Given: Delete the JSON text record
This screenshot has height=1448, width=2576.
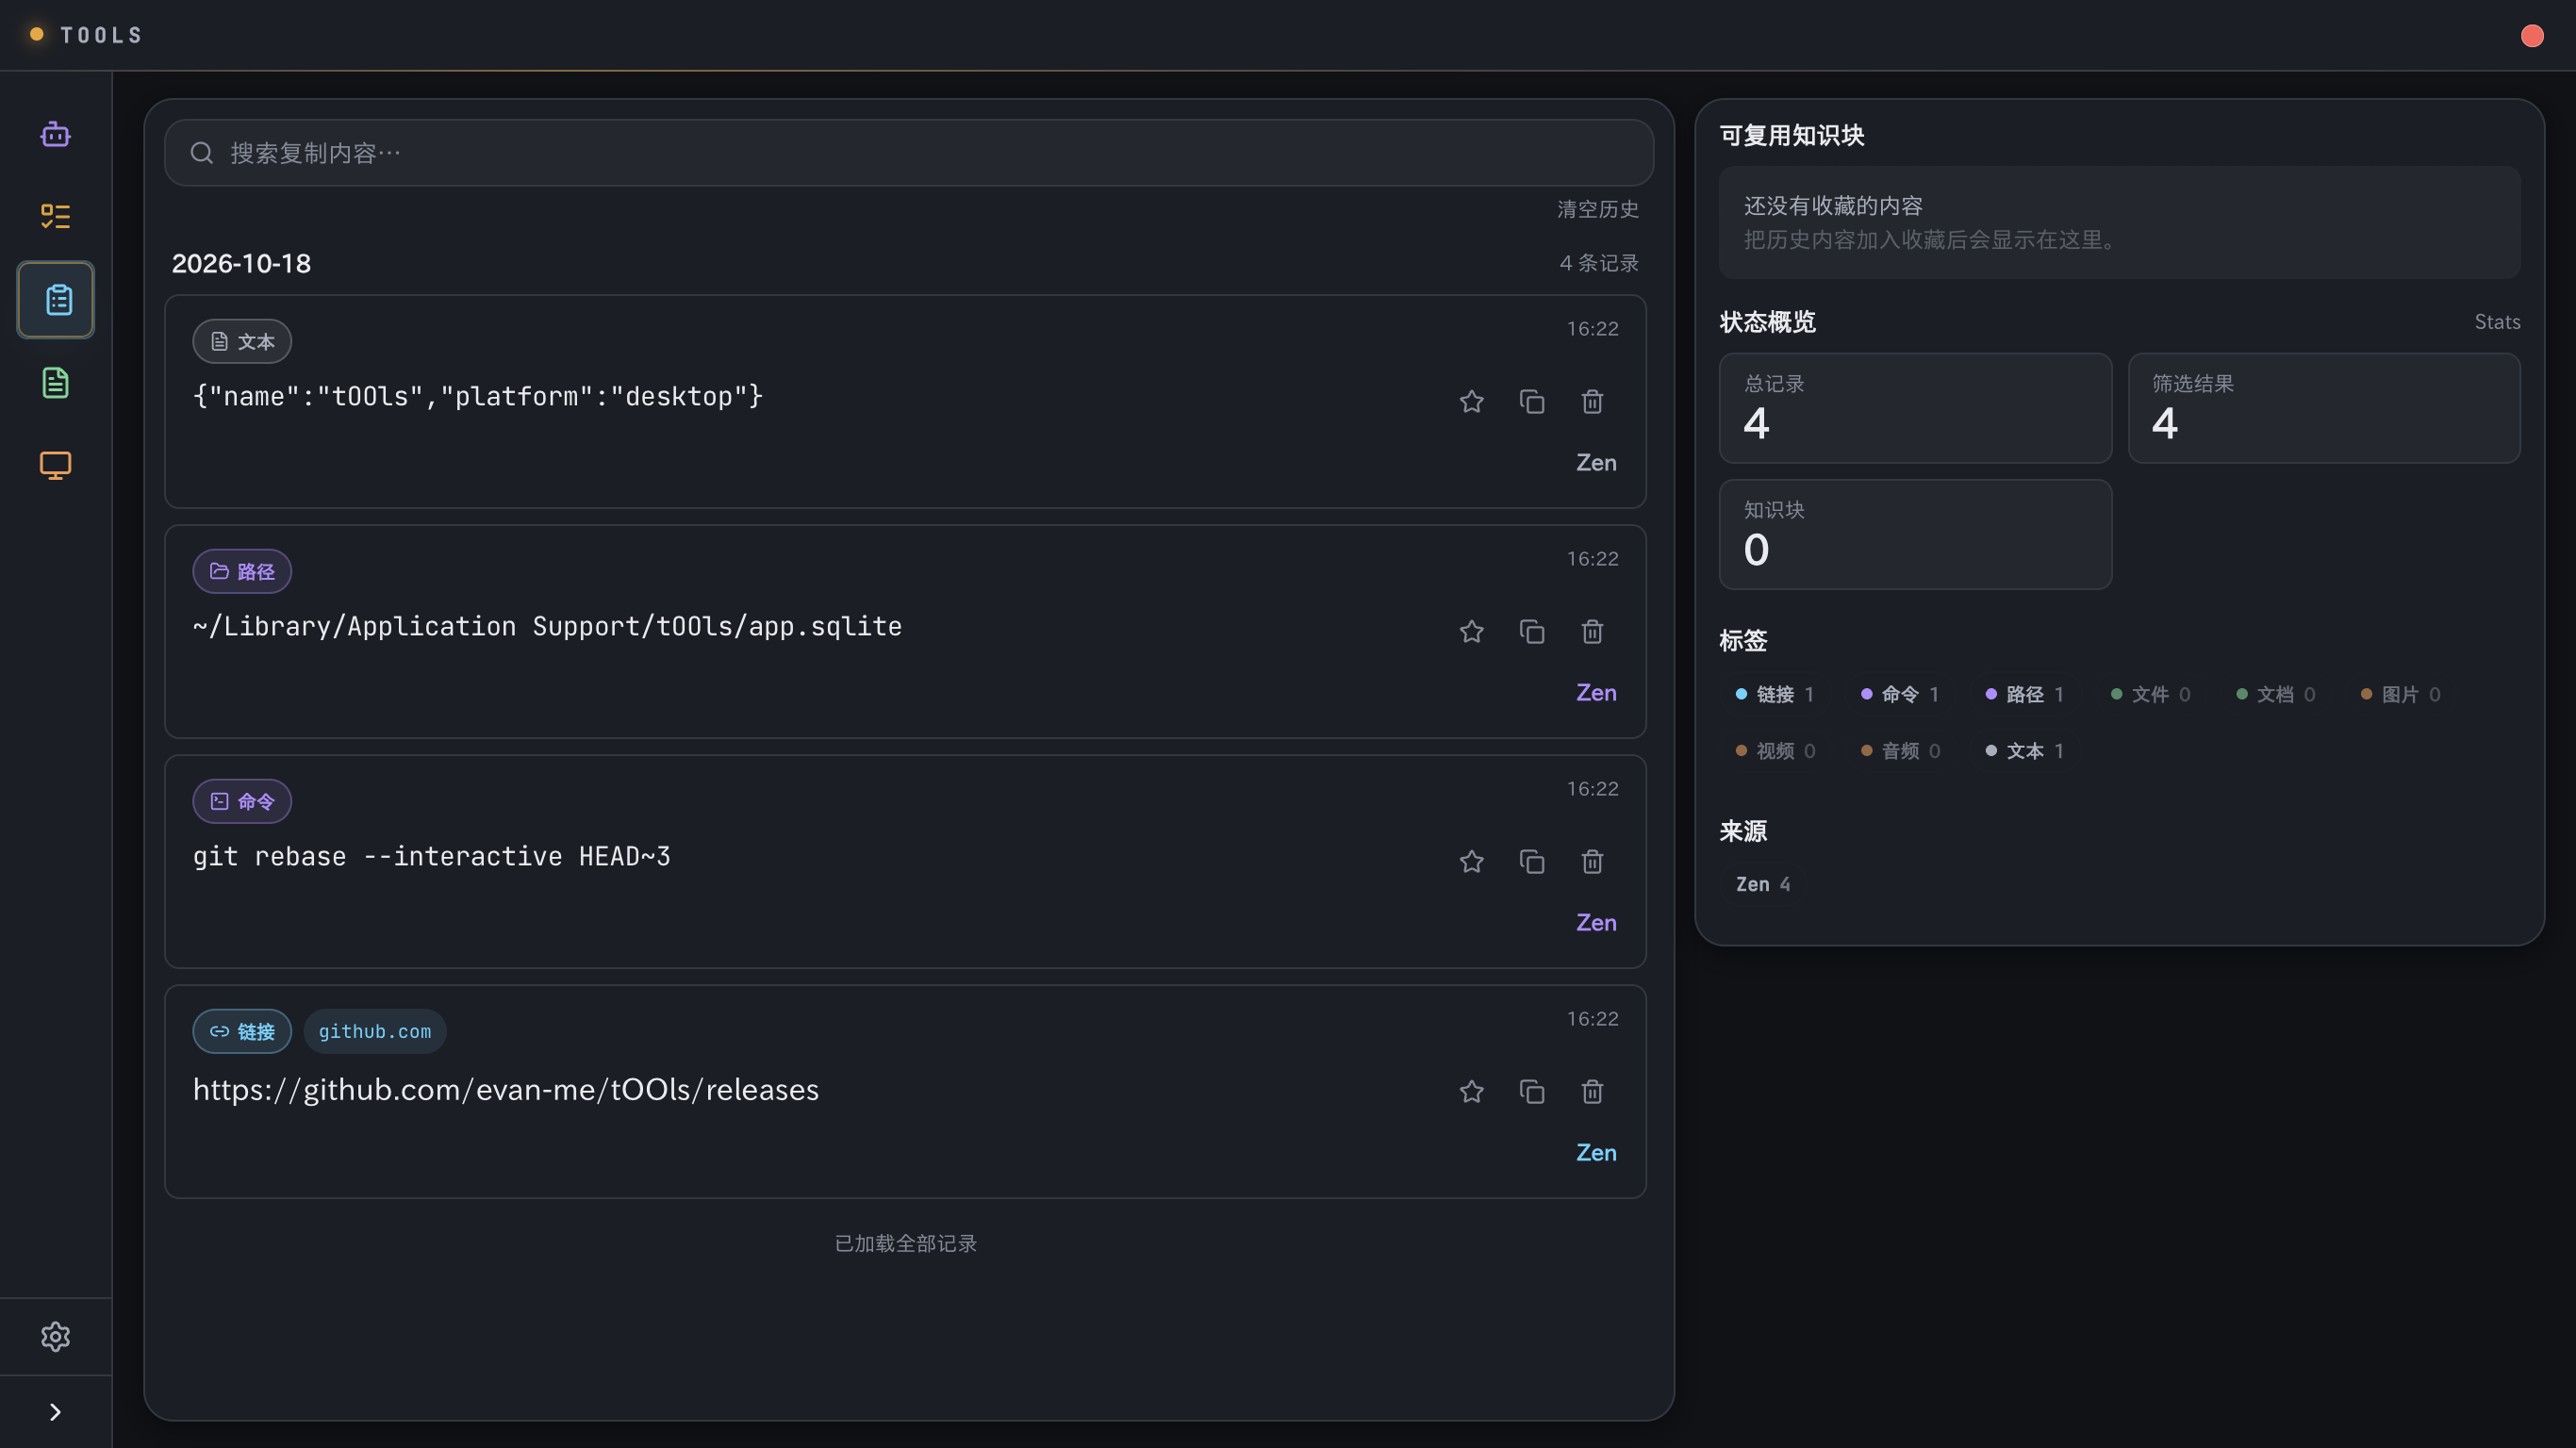Looking at the screenshot, I should tap(1592, 402).
